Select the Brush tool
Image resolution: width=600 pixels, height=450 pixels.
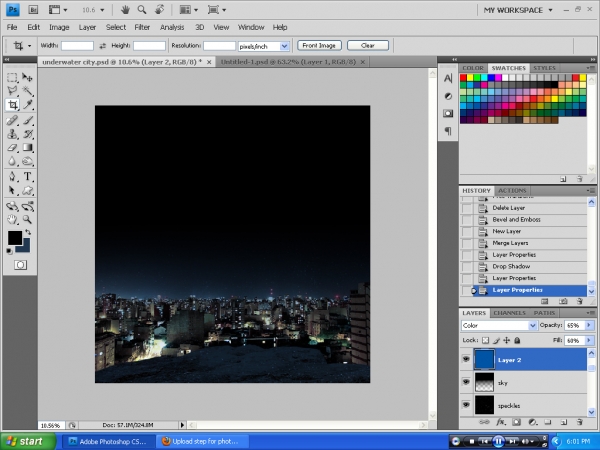coord(27,121)
